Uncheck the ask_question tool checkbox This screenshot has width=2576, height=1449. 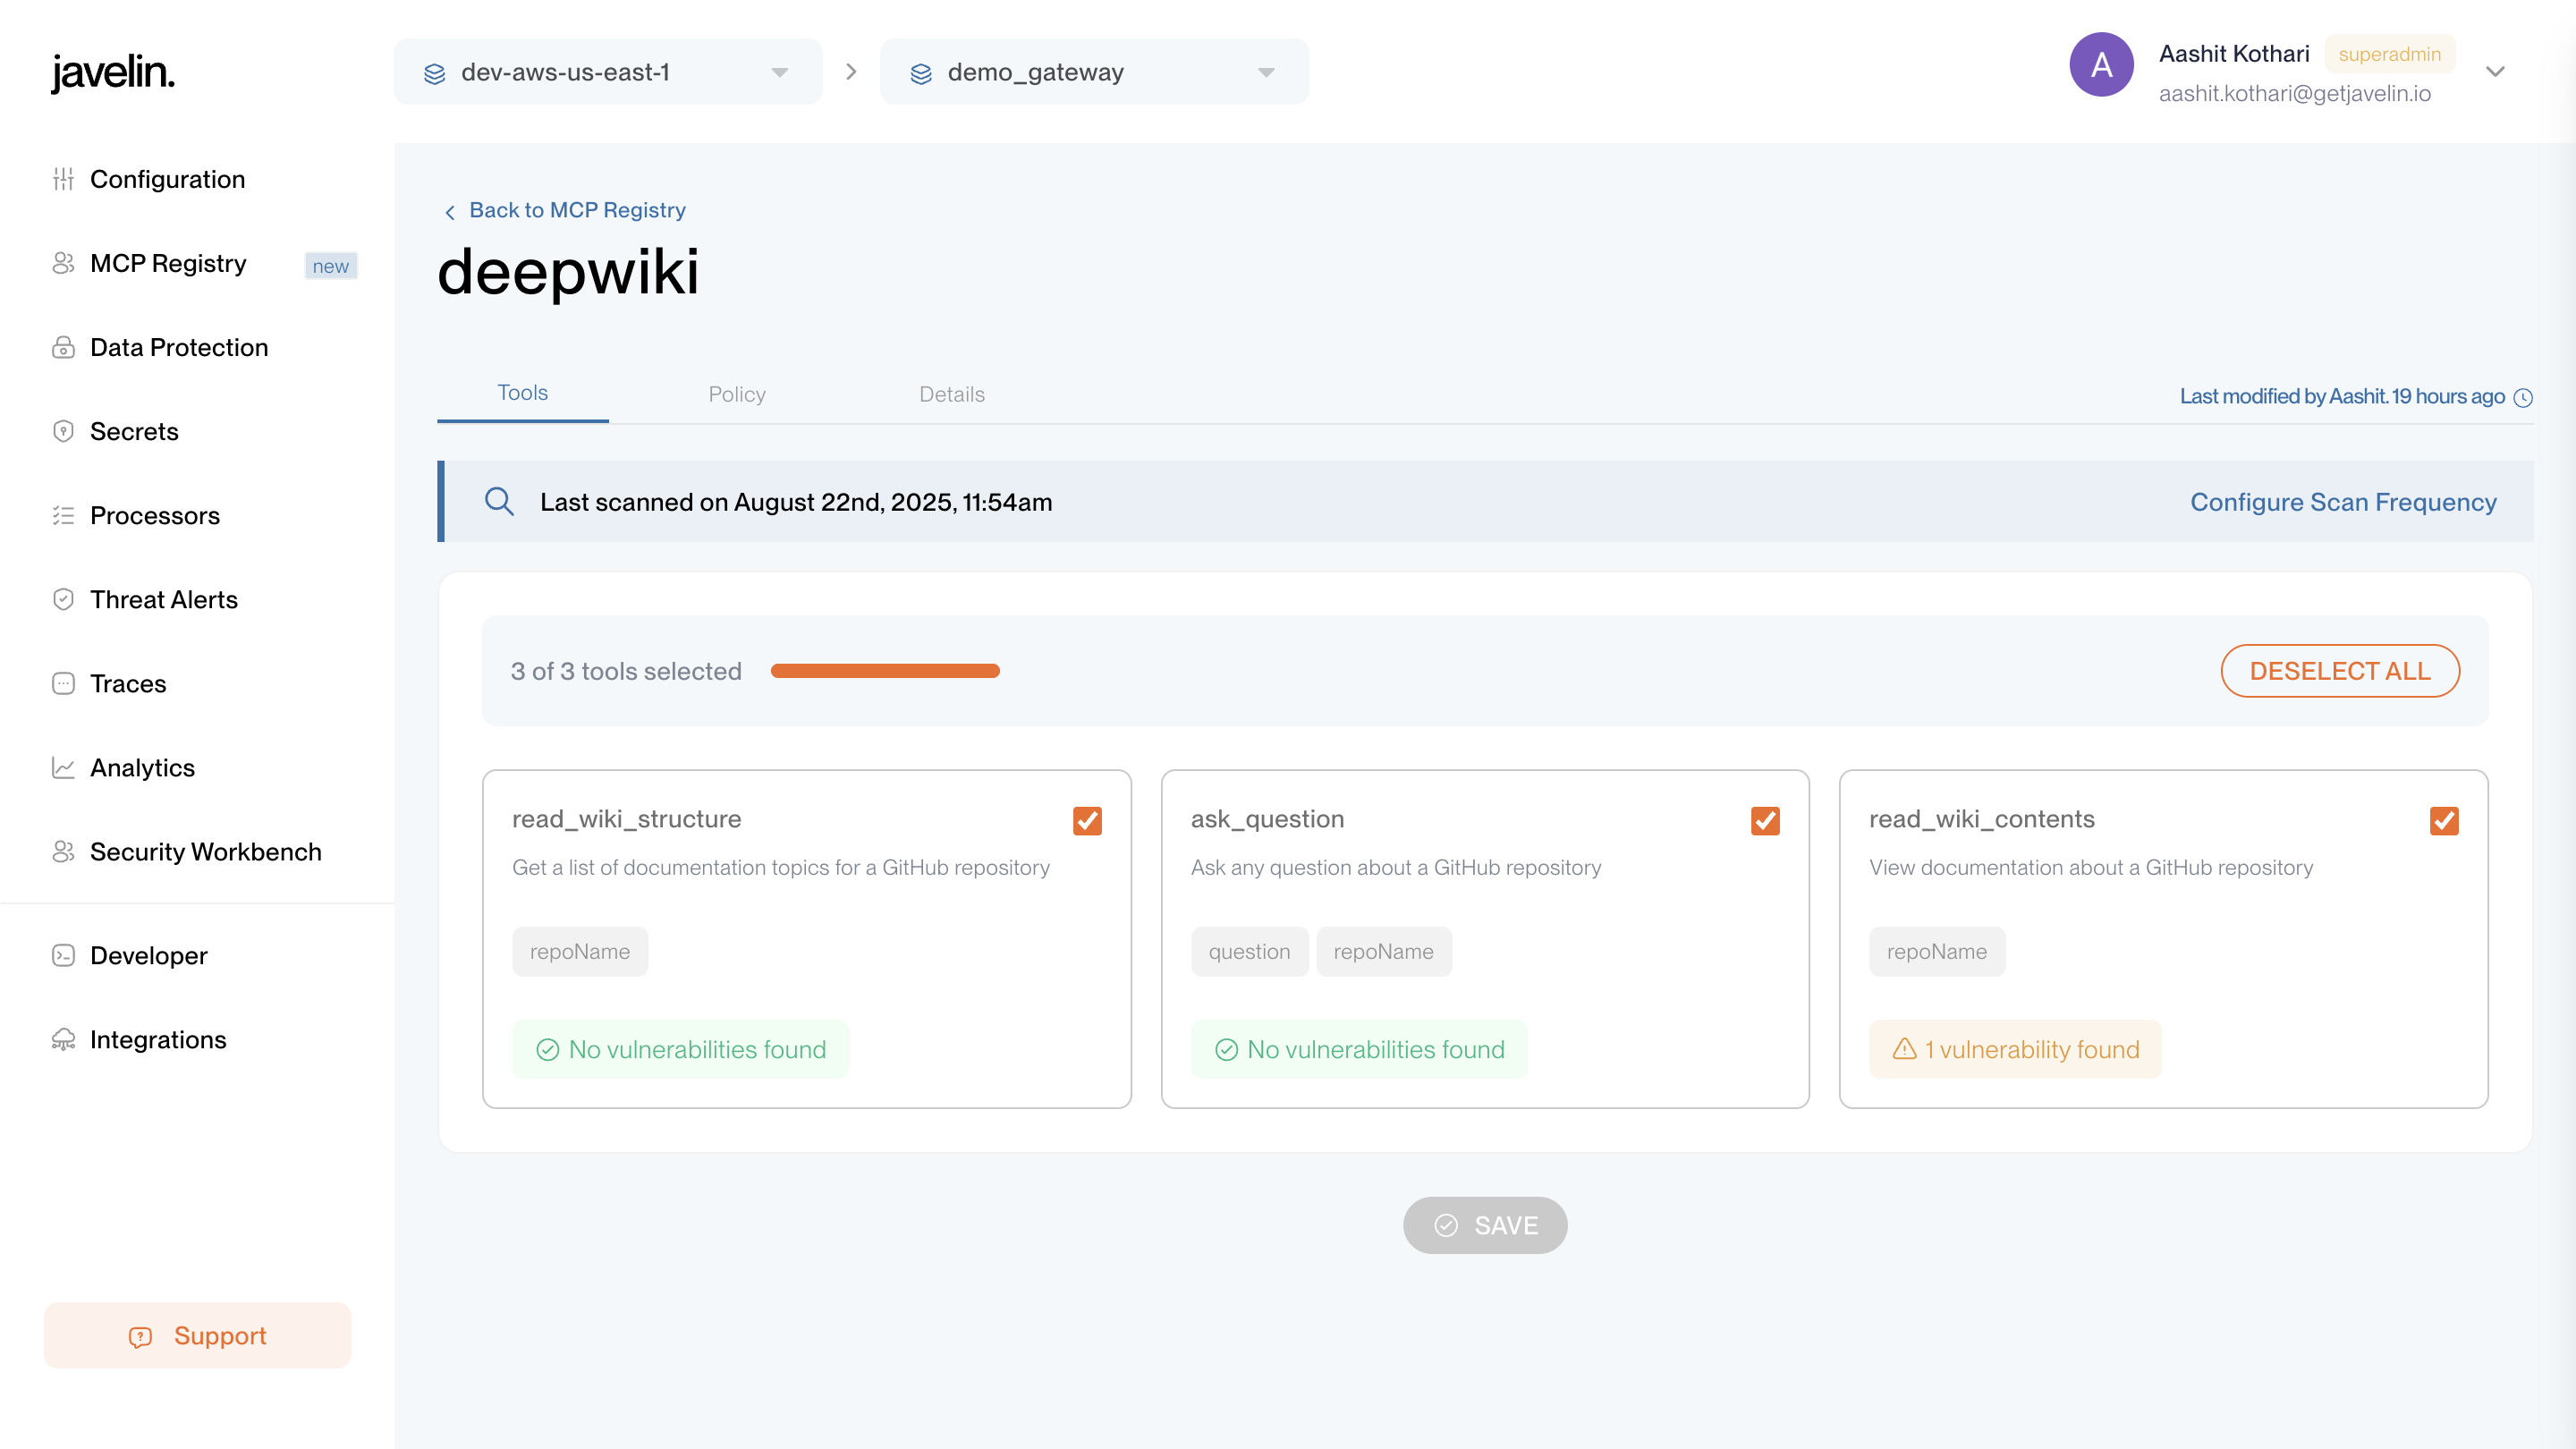click(1765, 820)
